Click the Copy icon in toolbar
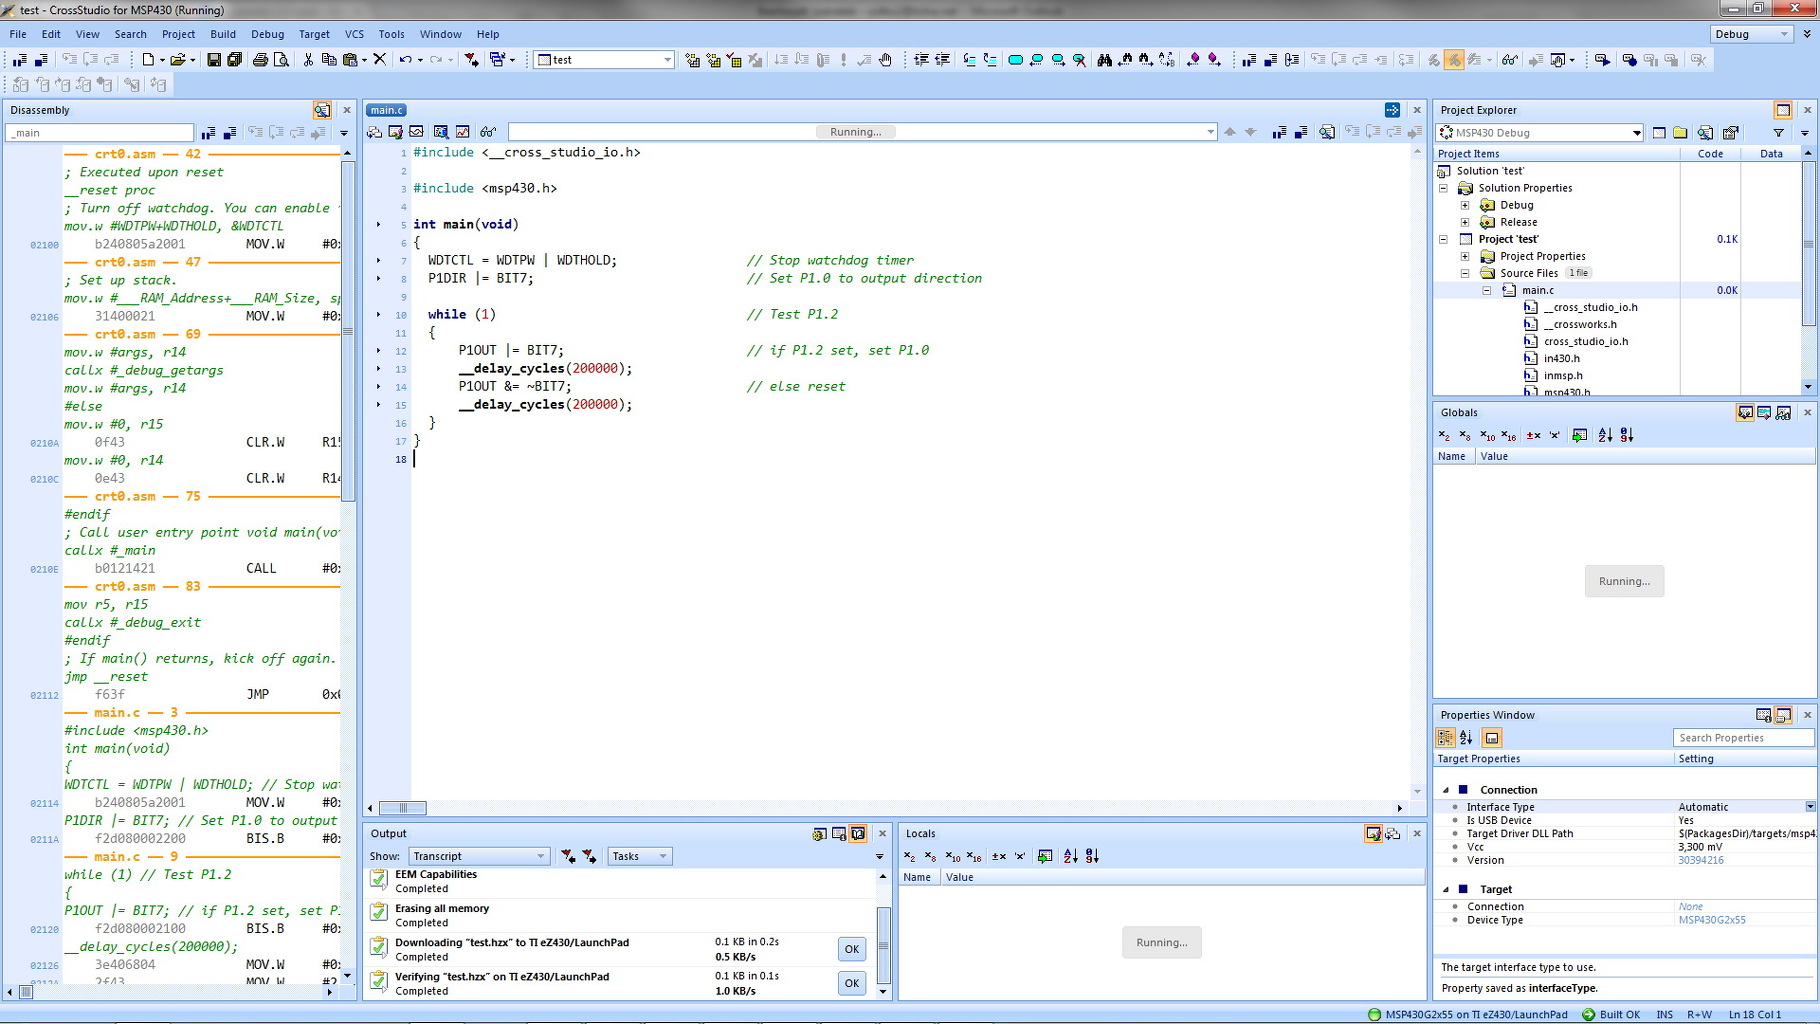The height and width of the screenshot is (1024, 1820). [x=328, y=60]
